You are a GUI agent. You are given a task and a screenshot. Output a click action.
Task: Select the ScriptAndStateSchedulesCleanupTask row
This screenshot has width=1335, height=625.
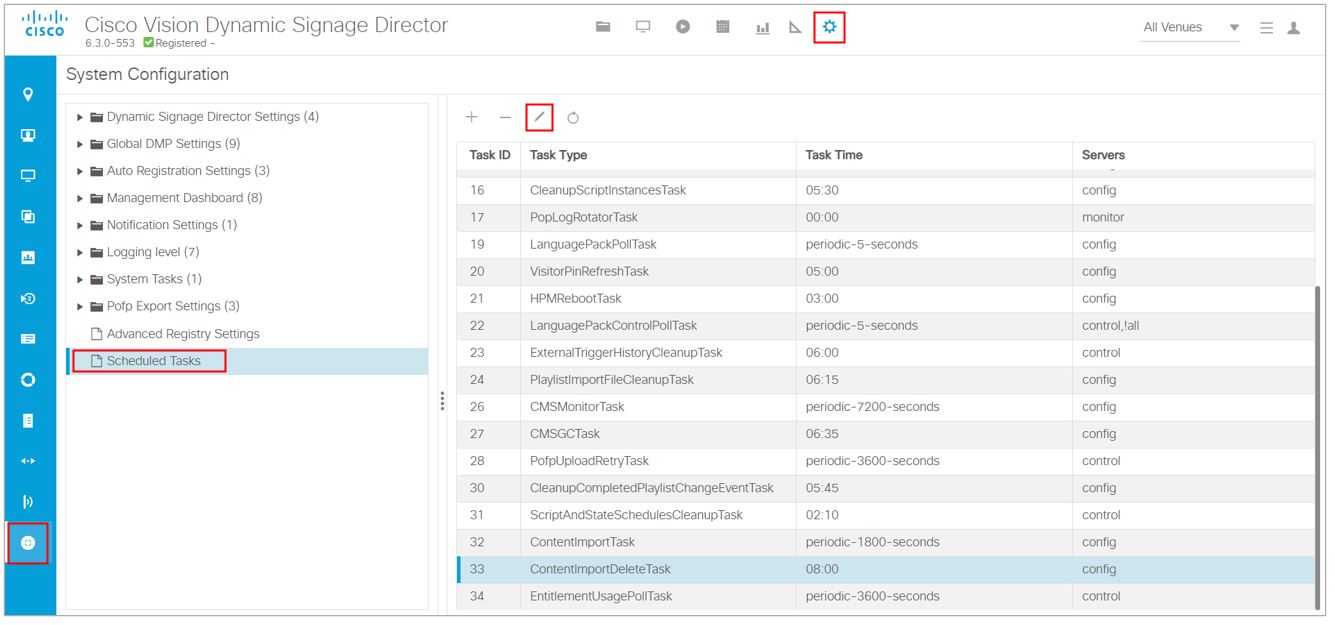pos(886,514)
